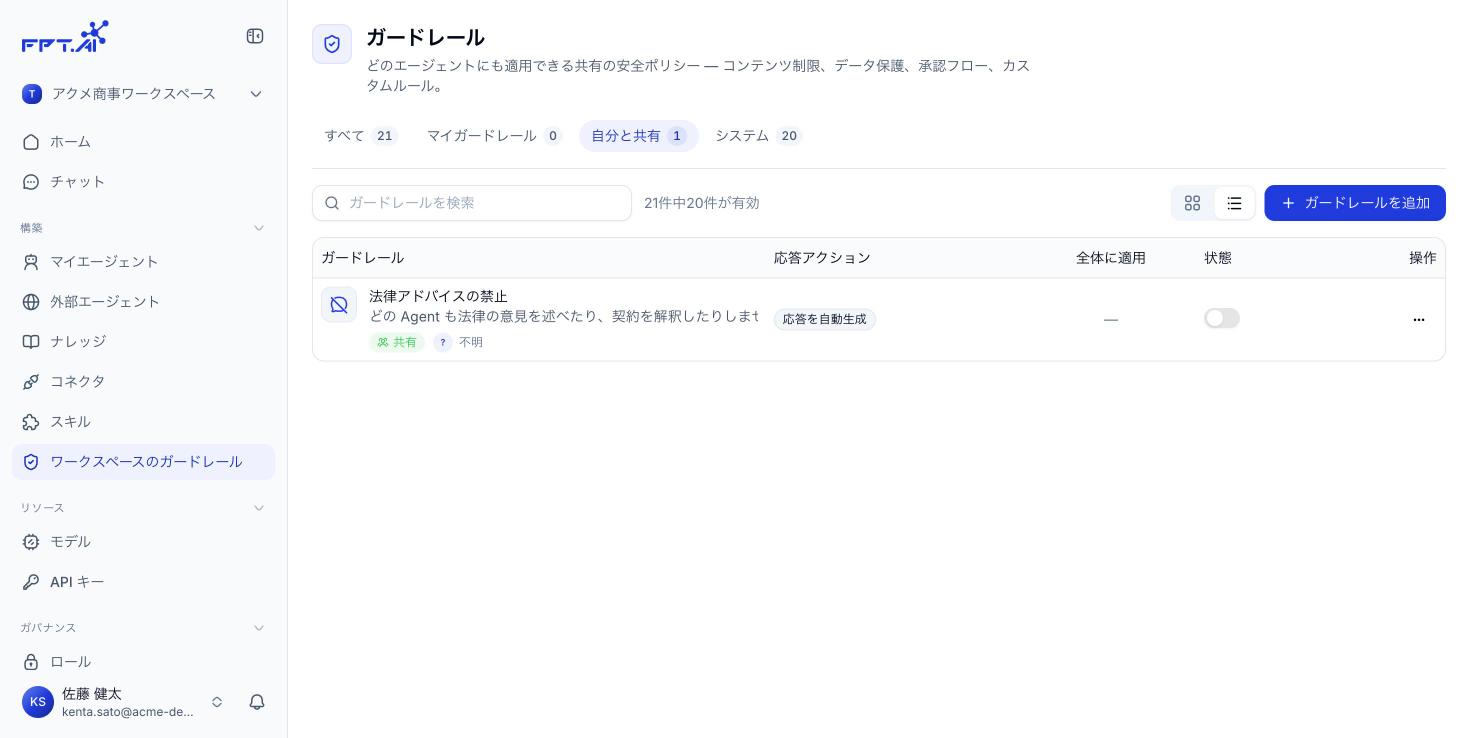Click the question-mark owner avatar
Image resolution: width=1470 pixels, height=738 pixels.
(x=443, y=342)
